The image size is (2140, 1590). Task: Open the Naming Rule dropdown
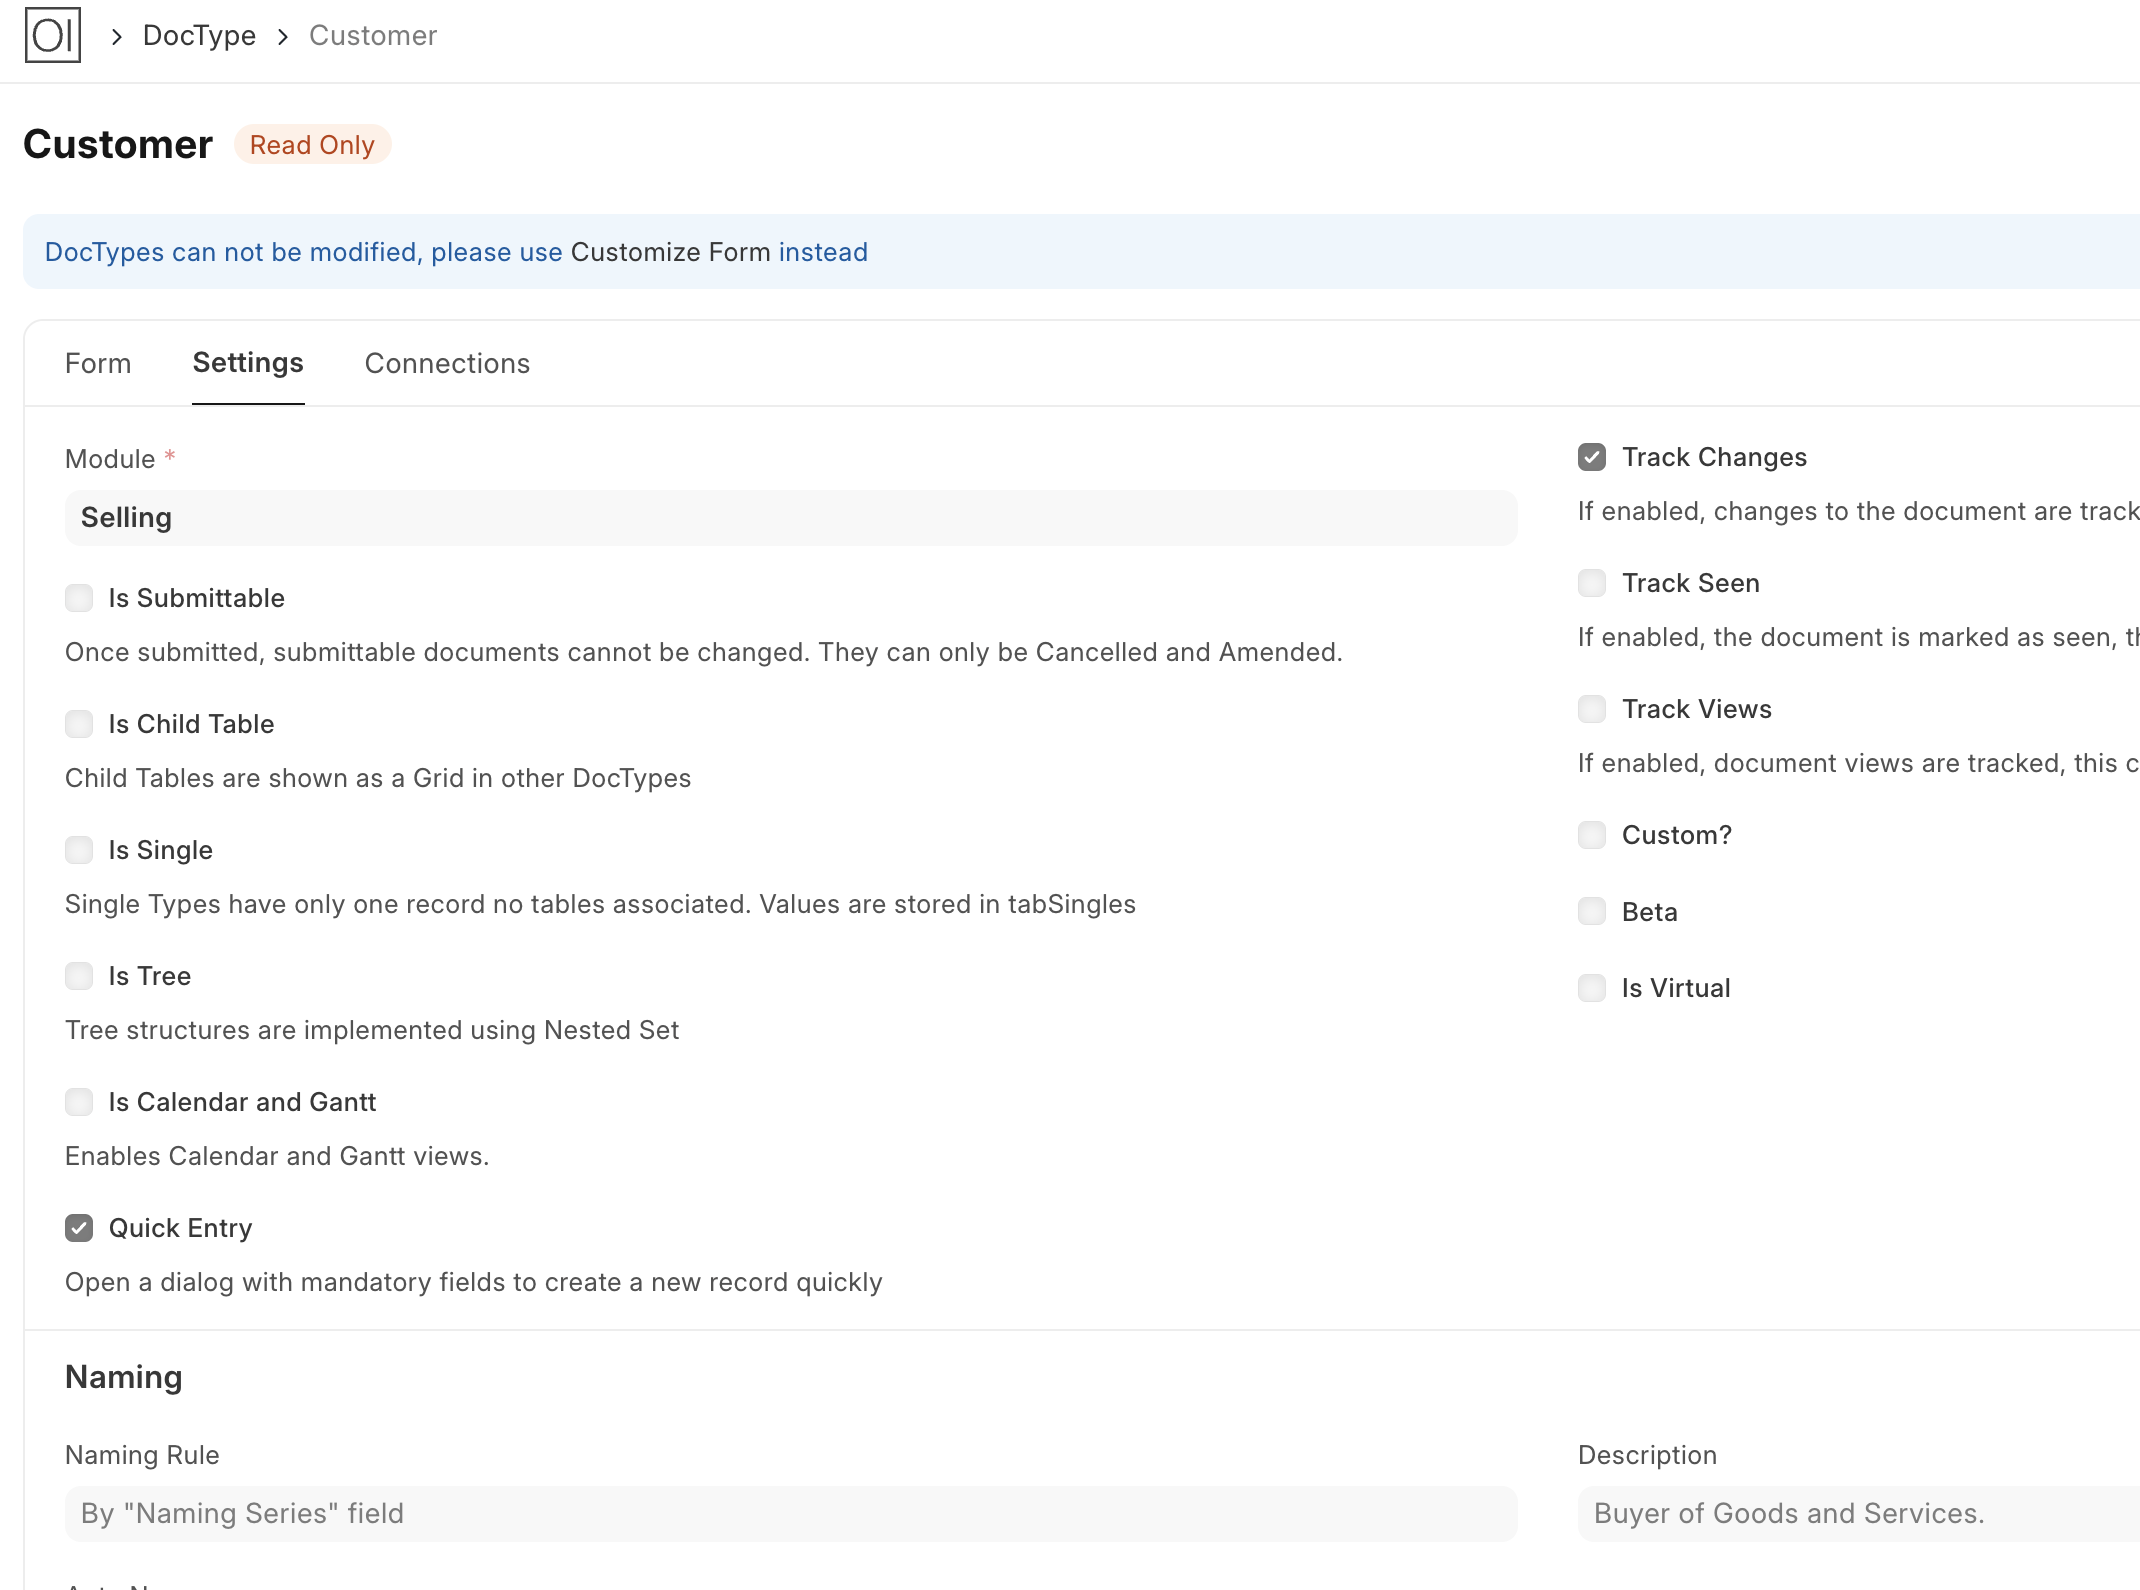tap(791, 1514)
